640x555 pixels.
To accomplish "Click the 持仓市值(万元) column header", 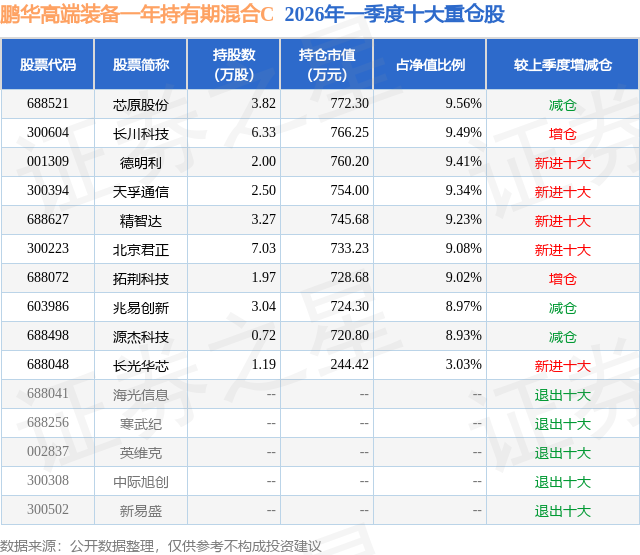I will [x=327, y=64].
